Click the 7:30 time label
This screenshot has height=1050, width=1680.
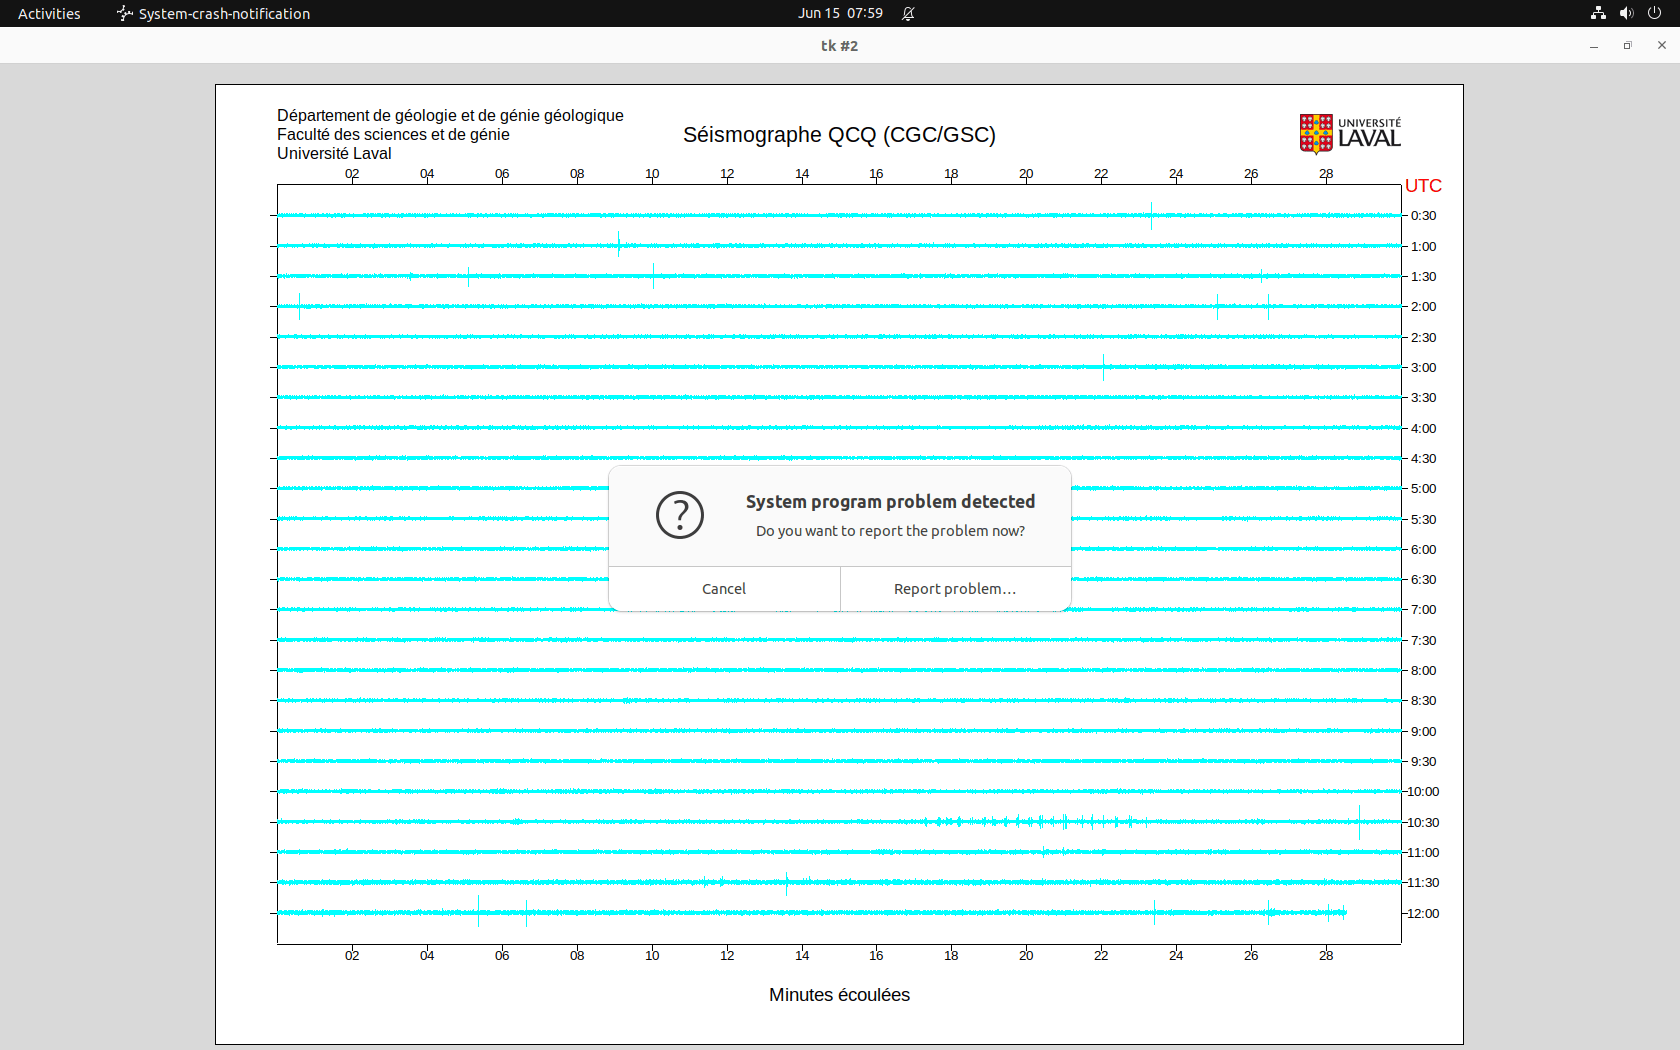tap(1423, 641)
